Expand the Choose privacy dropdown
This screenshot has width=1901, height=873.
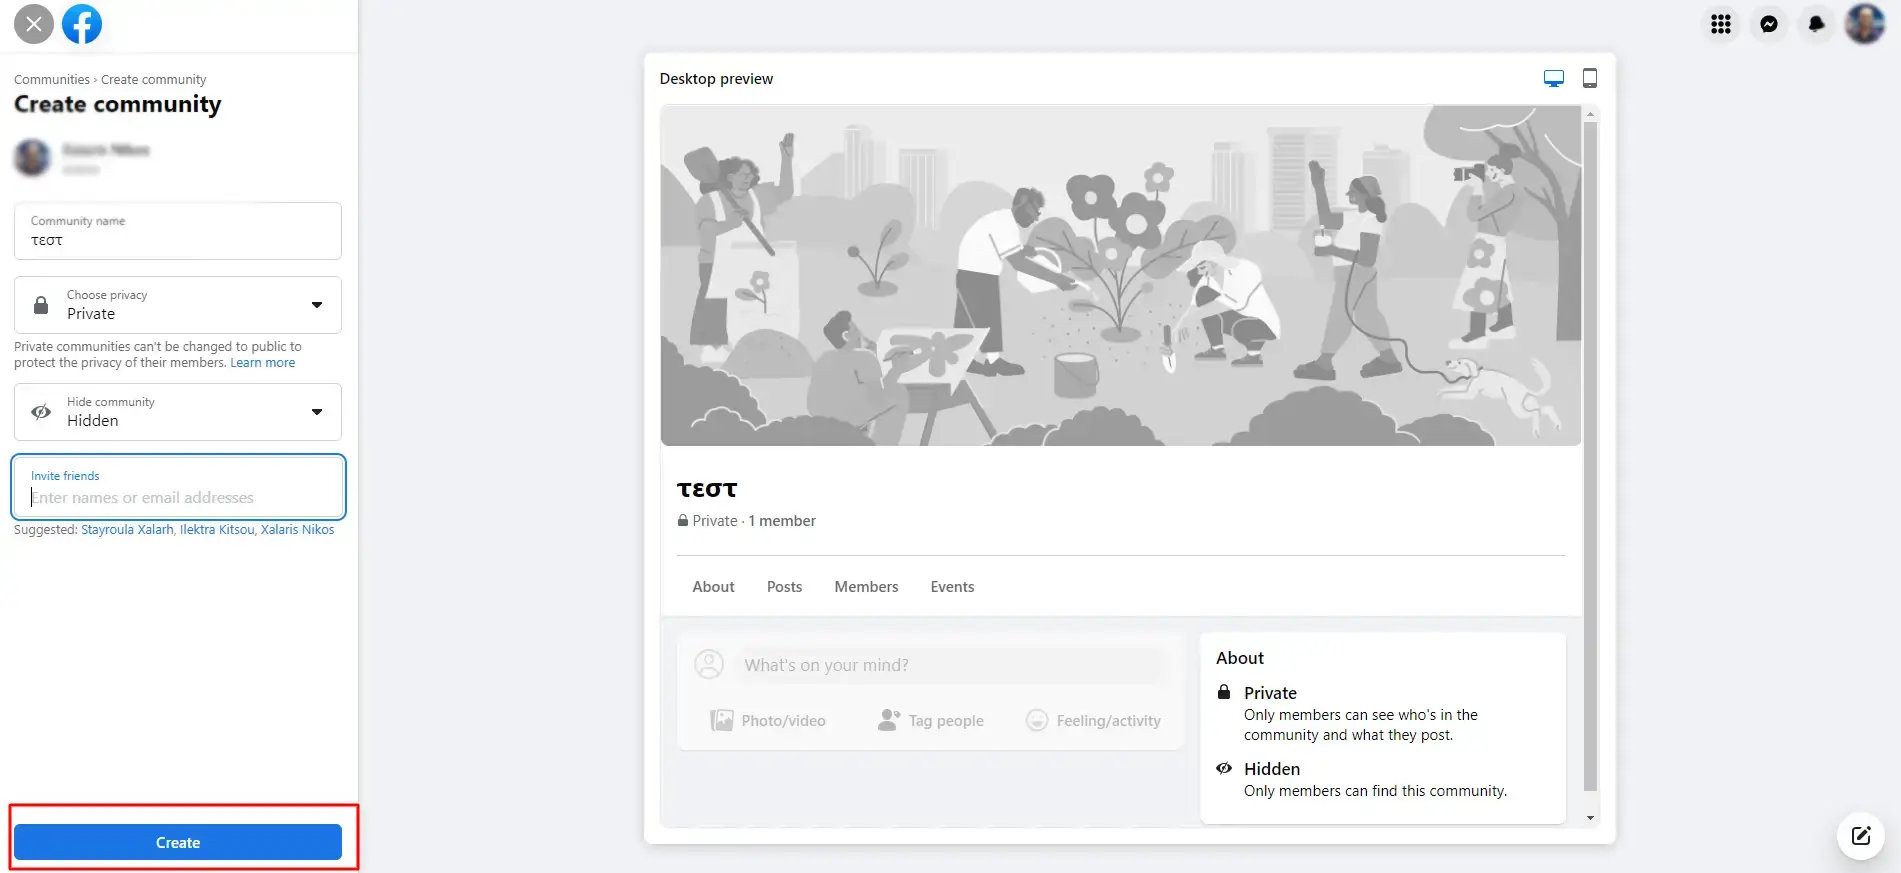pyautogui.click(x=178, y=305)
